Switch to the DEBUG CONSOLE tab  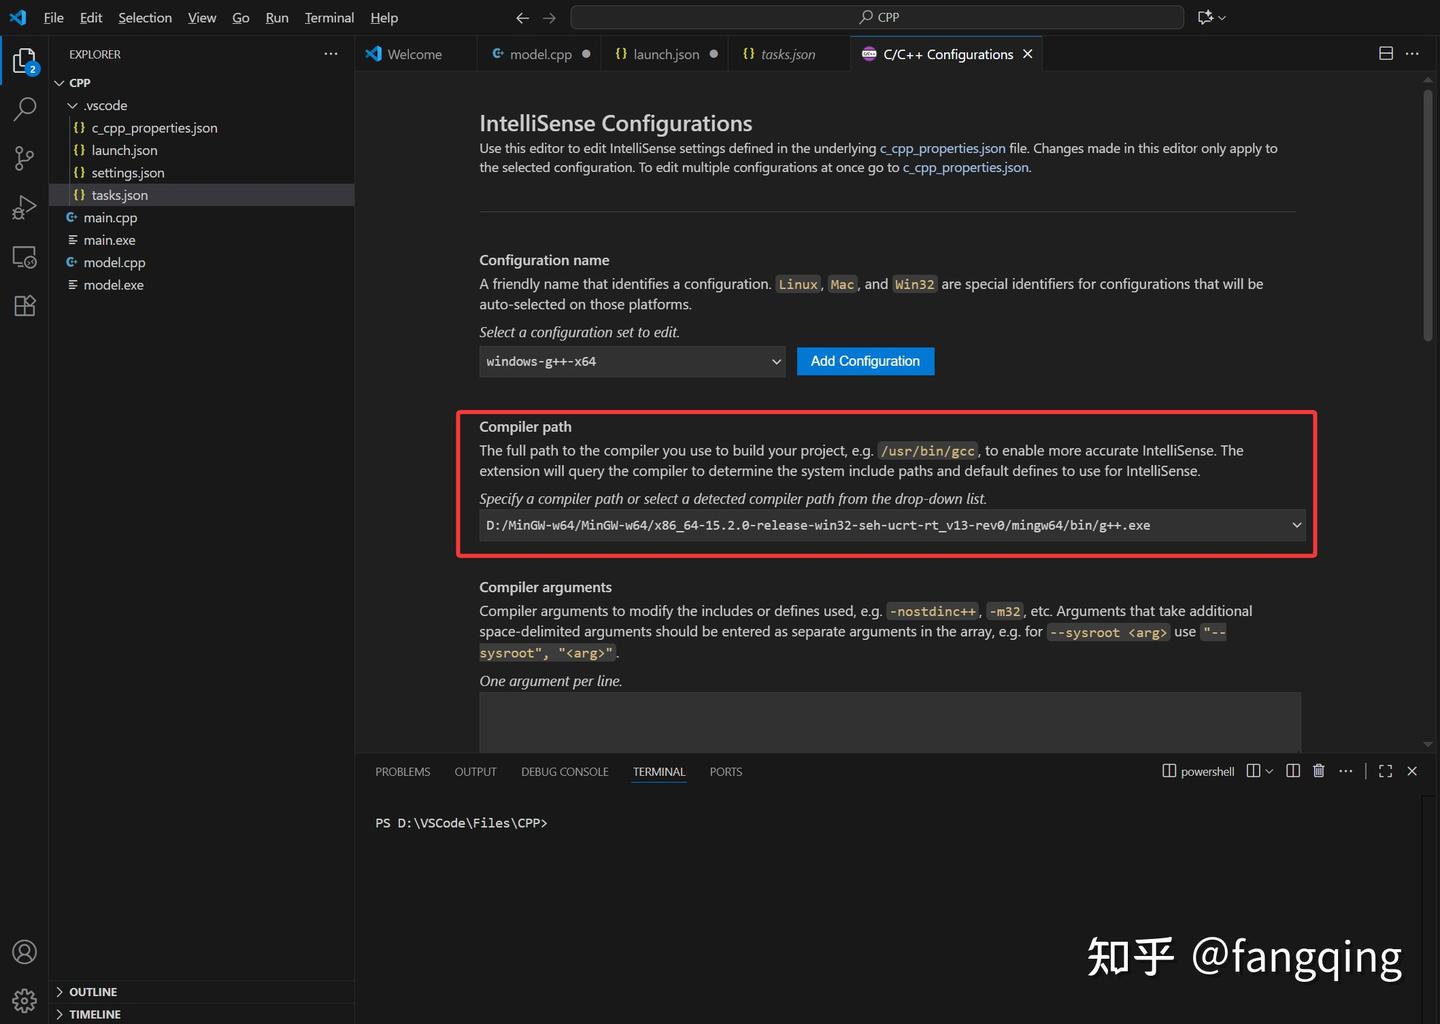[564, 772]
